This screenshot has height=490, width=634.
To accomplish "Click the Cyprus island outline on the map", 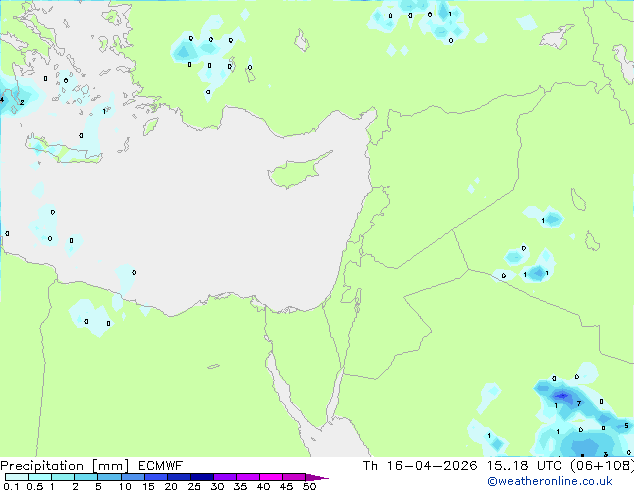I will [x=300, y=171].
